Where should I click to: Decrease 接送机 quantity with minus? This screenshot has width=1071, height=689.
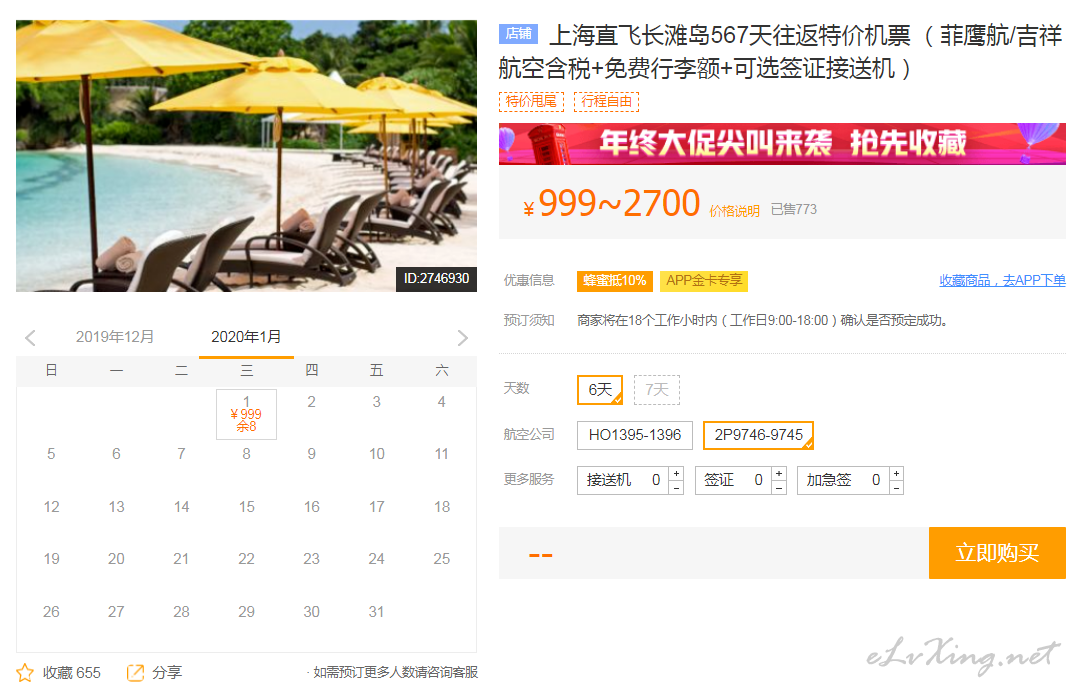click(x=676, y=488)
